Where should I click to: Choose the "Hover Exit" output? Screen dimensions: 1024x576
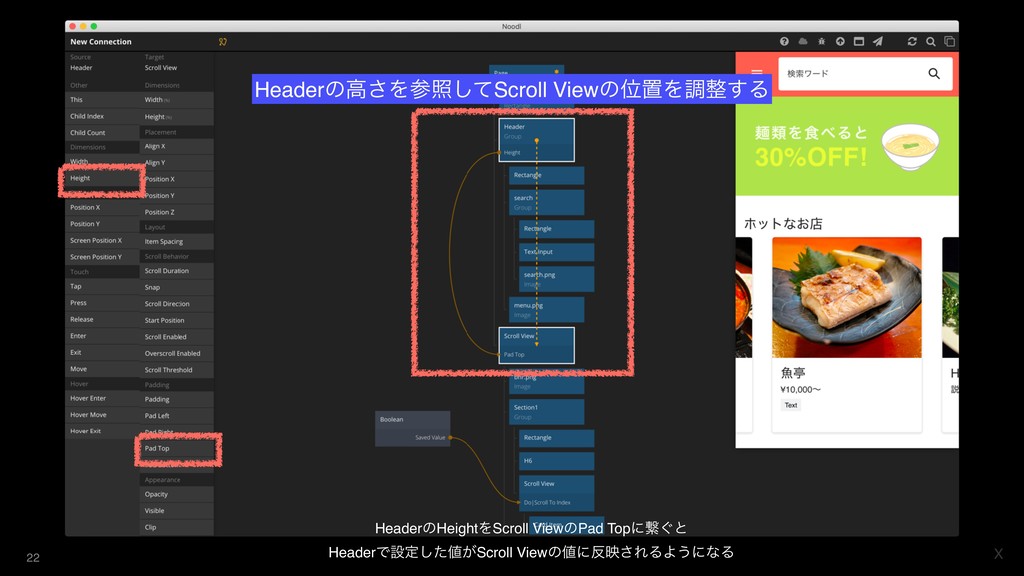(x=102, y=431)
